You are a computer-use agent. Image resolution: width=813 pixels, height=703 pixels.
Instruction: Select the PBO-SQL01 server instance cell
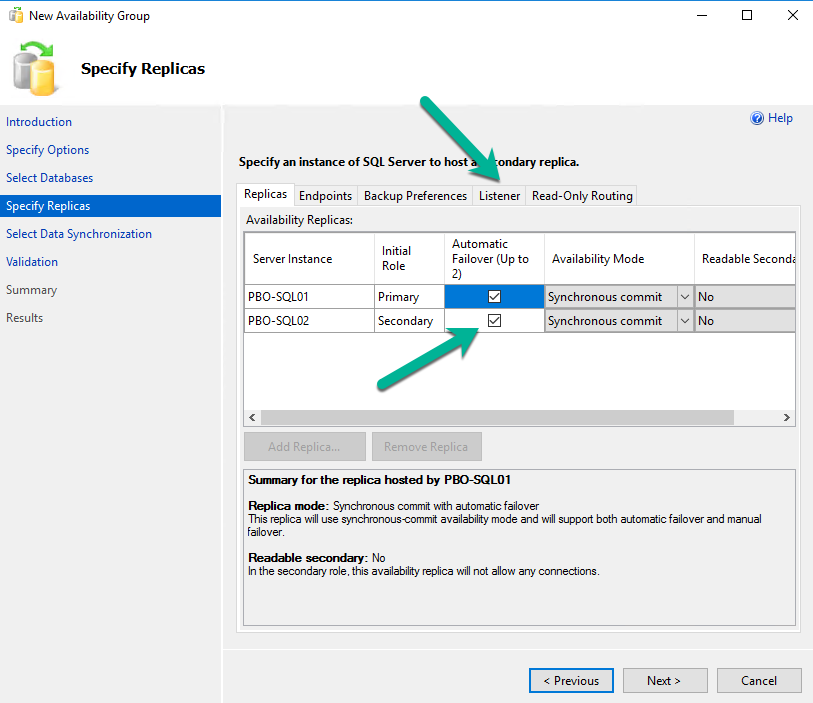click(310, 297)
